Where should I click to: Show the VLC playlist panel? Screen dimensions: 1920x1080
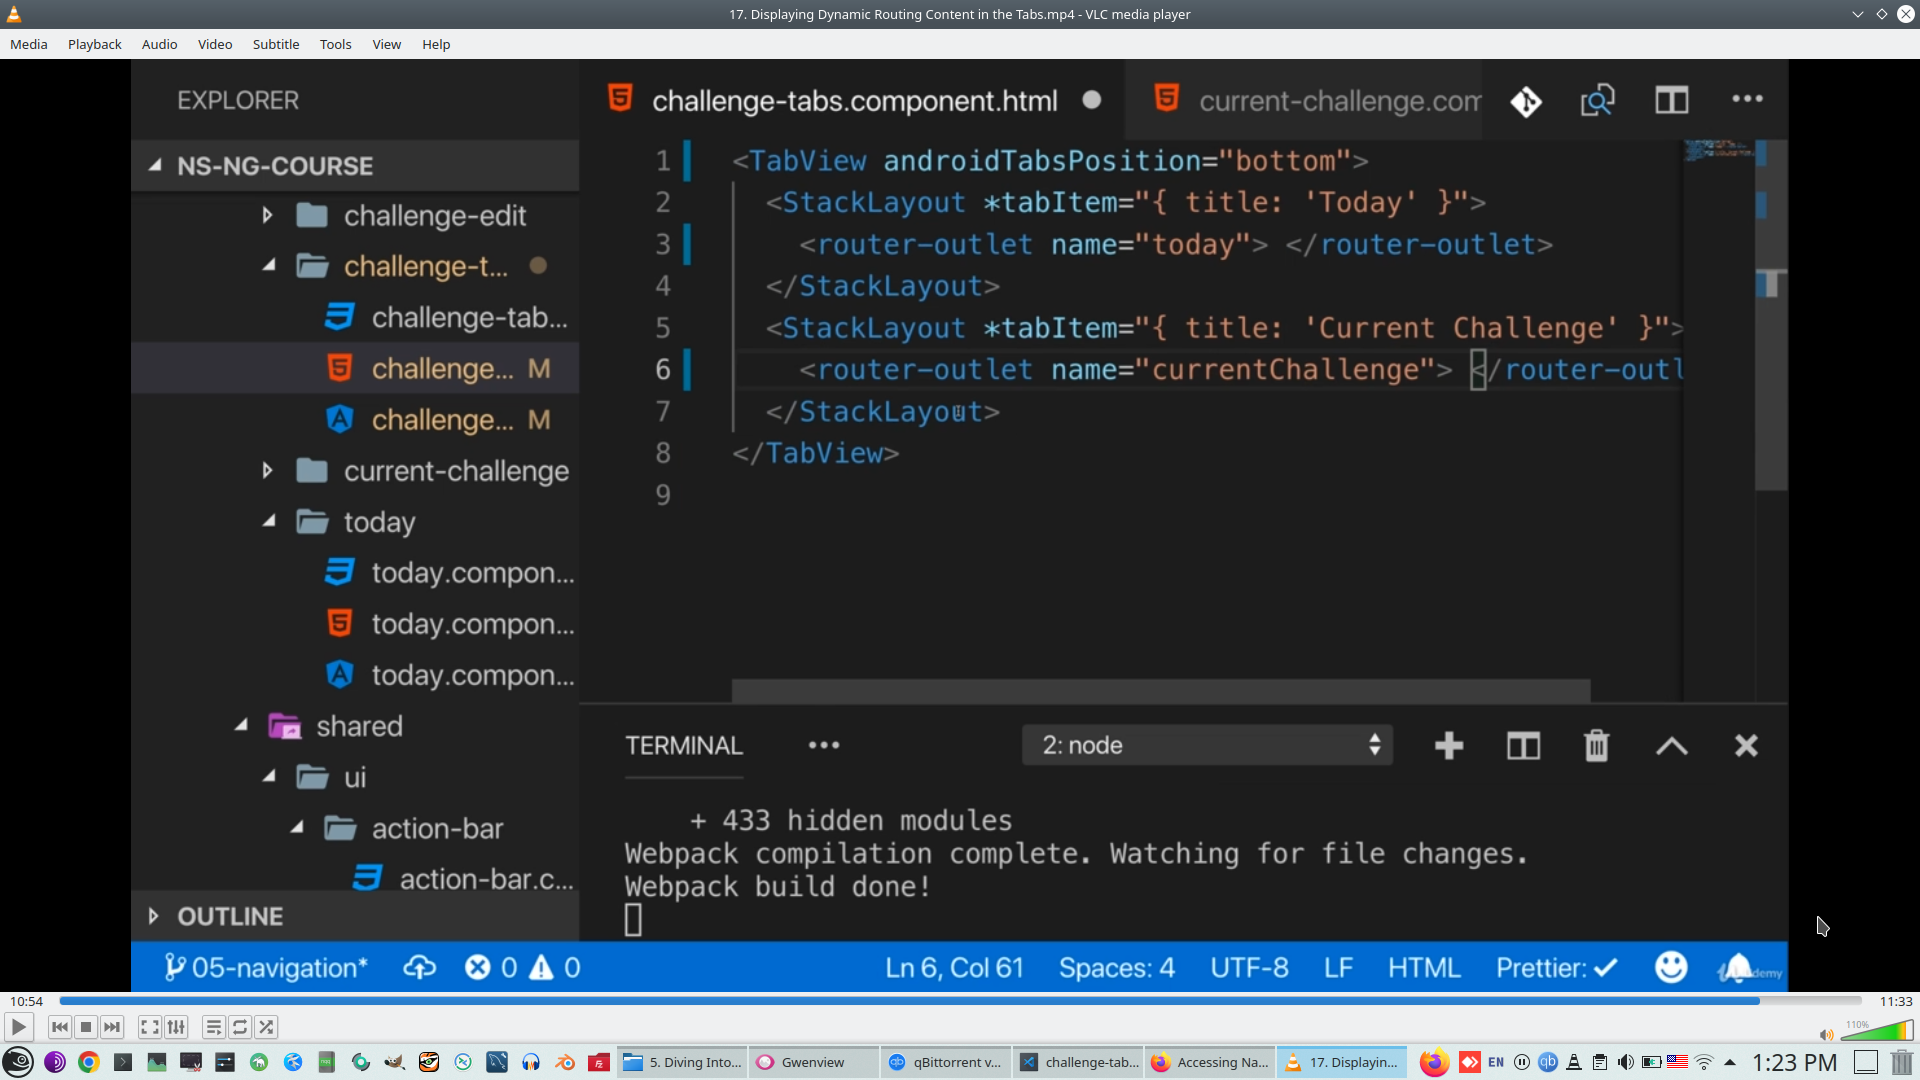(213, 1027)
